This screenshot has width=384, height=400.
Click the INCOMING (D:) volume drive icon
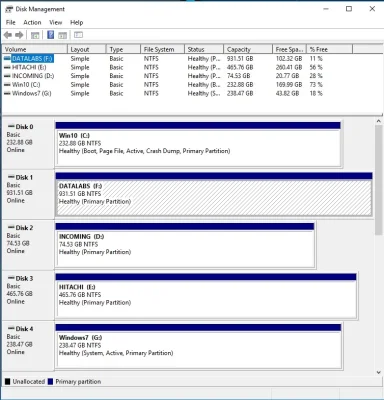point(7,76)
